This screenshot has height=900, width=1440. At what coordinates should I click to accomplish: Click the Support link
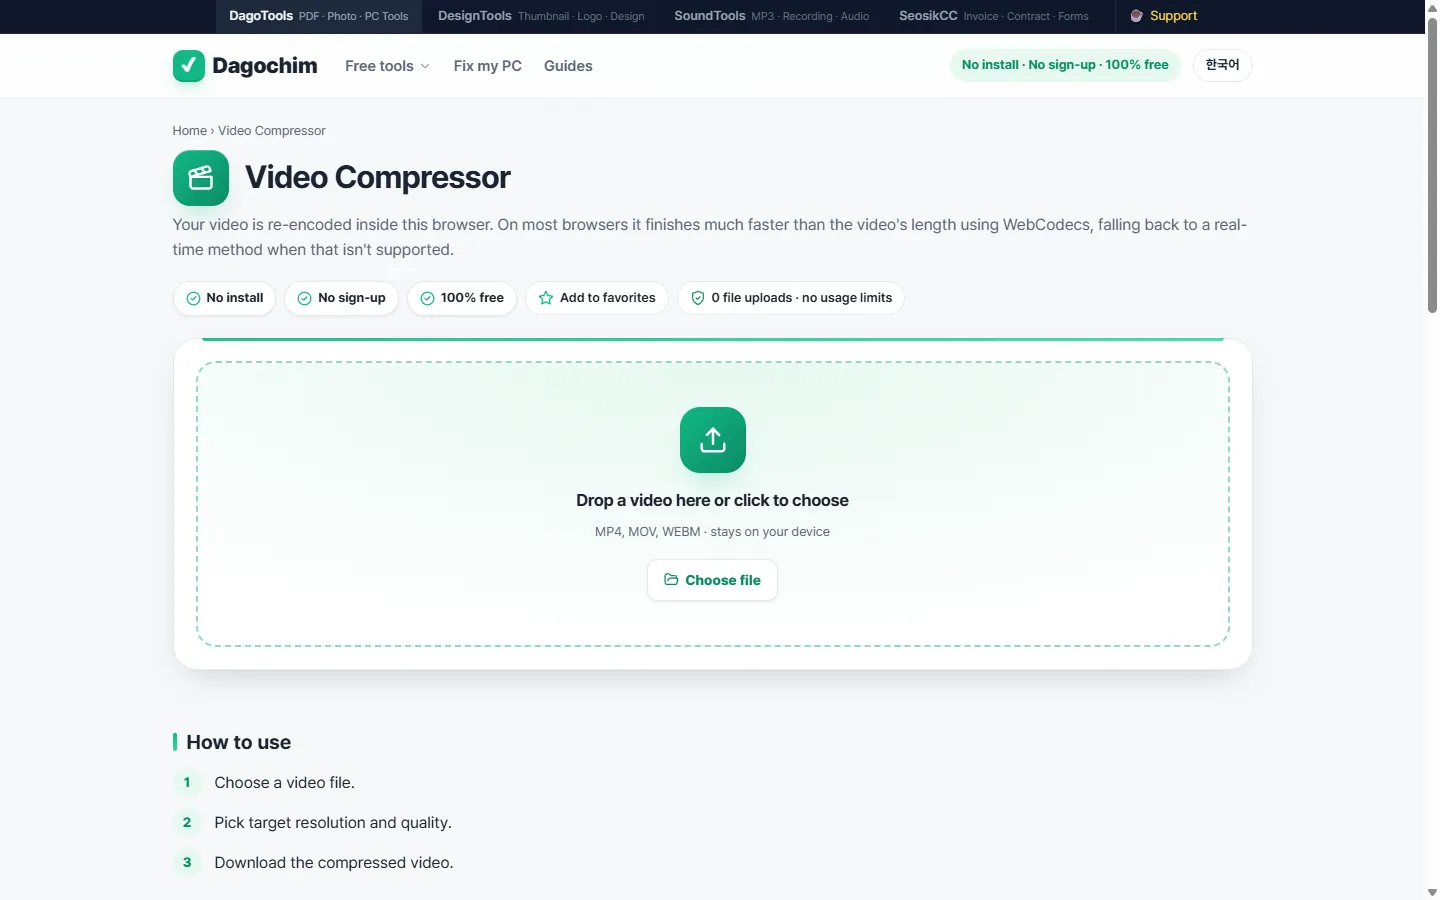pos(1163,16)
